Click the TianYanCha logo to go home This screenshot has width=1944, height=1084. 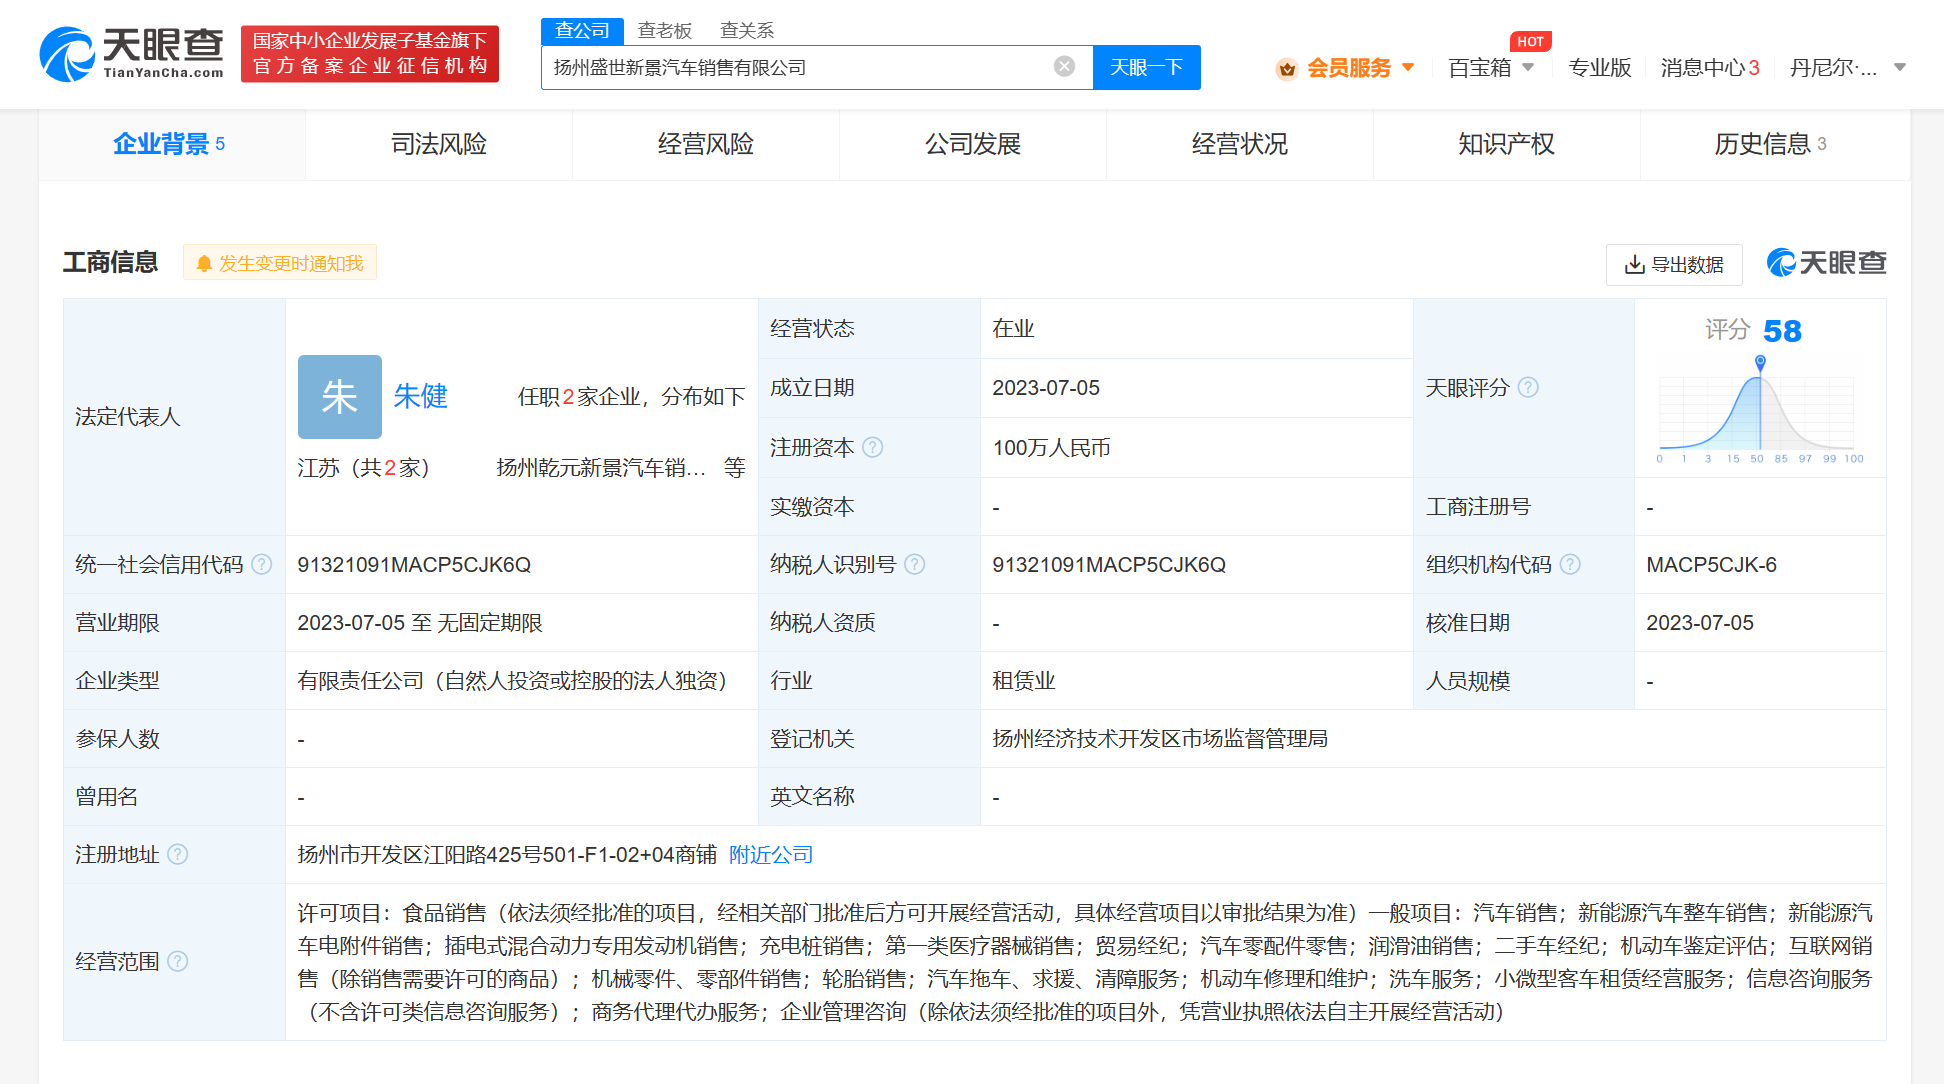click(x=132, y=54)
